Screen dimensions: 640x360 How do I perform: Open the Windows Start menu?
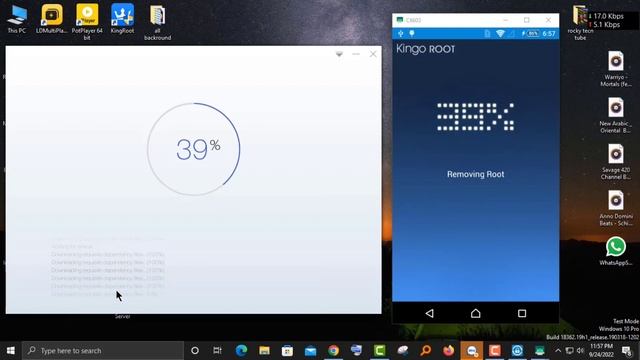(11, 351)
